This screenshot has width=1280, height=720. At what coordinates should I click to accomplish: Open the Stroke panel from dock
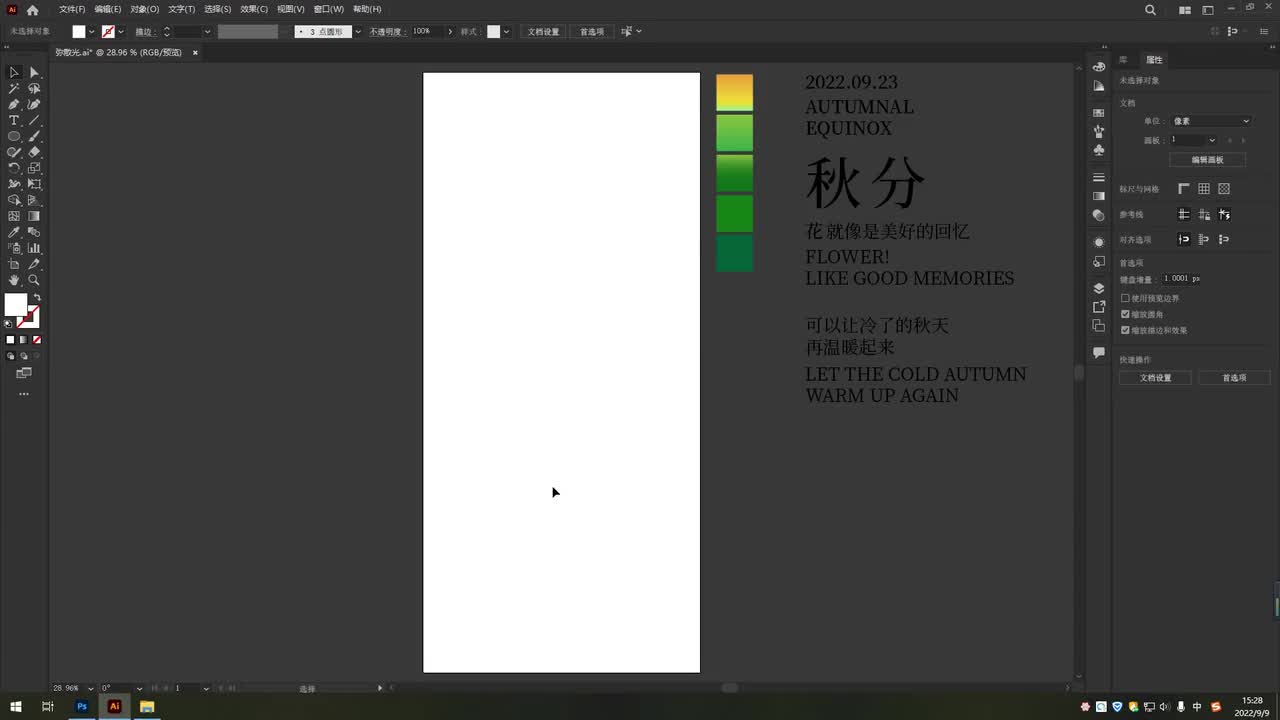click(1099, 177)
